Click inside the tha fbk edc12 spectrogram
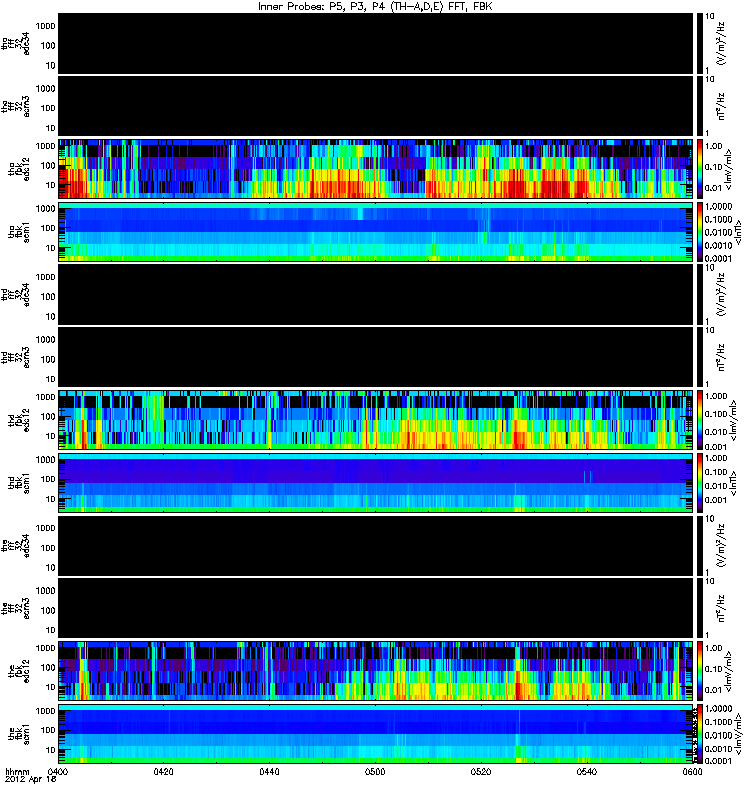 376,169
